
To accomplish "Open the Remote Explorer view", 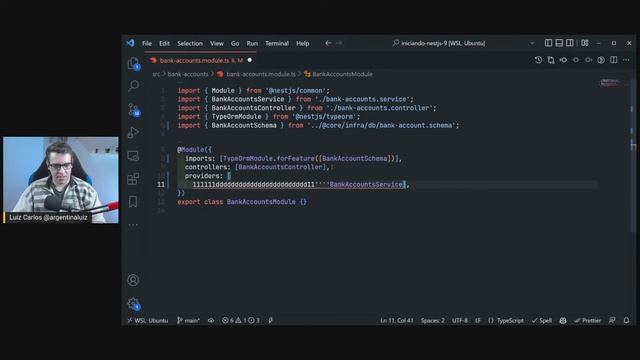I will click(x=133, y=156).
